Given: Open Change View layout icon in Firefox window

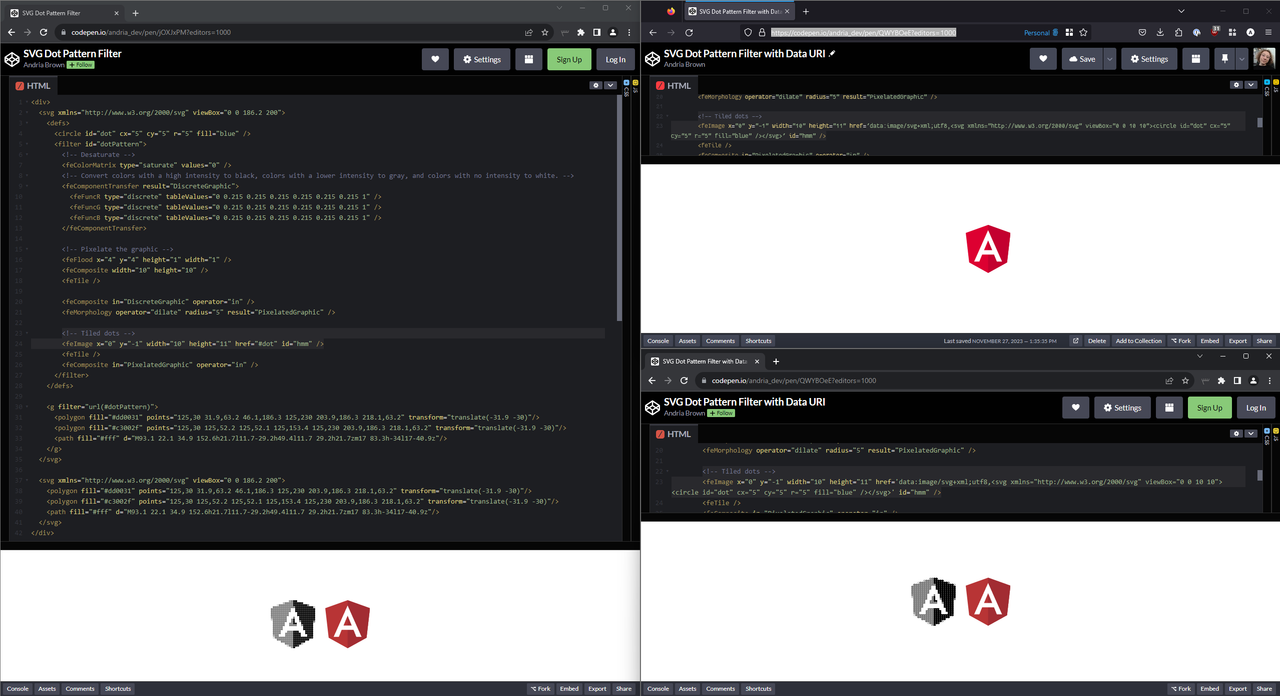Looking at the screenshot, I should [x=1195, y=59].
